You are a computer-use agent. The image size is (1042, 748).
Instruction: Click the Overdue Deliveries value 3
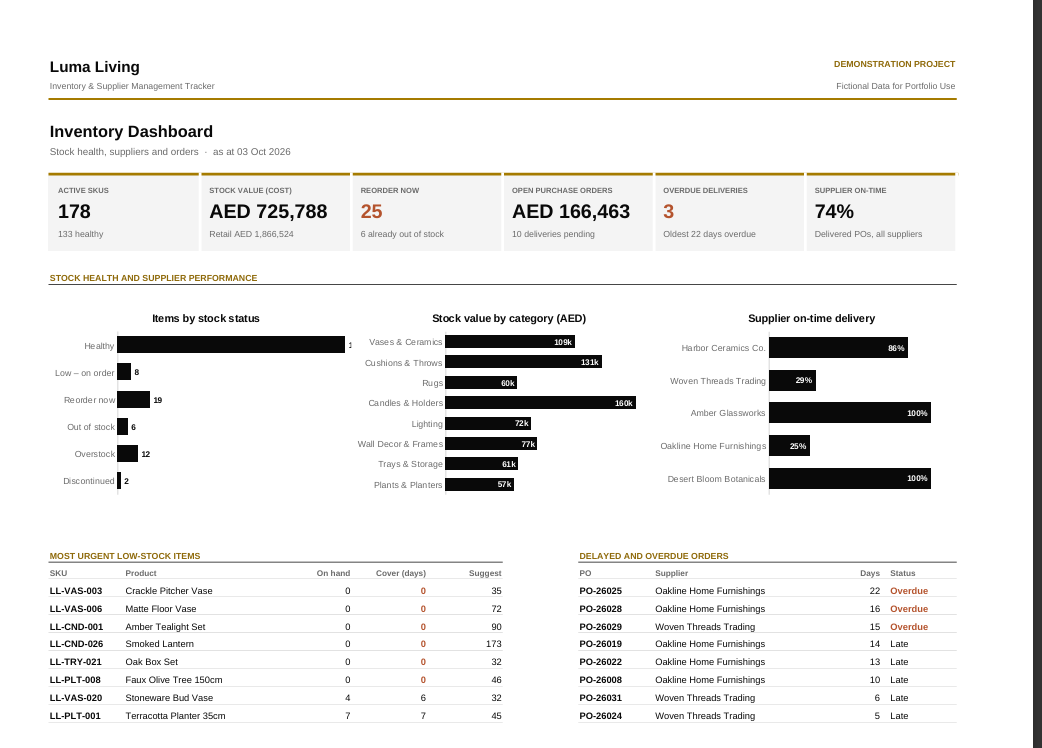(x=669, y=211)
